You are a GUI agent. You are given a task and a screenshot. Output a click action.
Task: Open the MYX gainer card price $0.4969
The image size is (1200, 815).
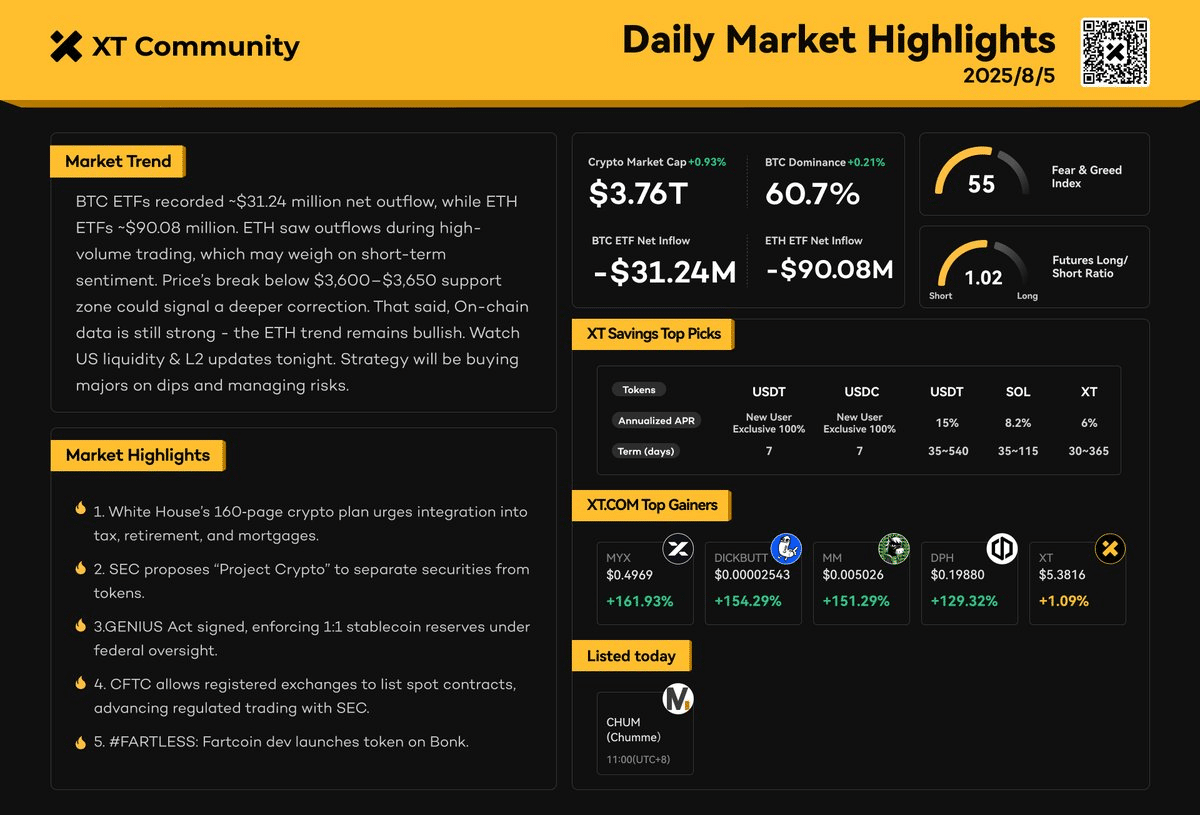click(x=630, y=575)
